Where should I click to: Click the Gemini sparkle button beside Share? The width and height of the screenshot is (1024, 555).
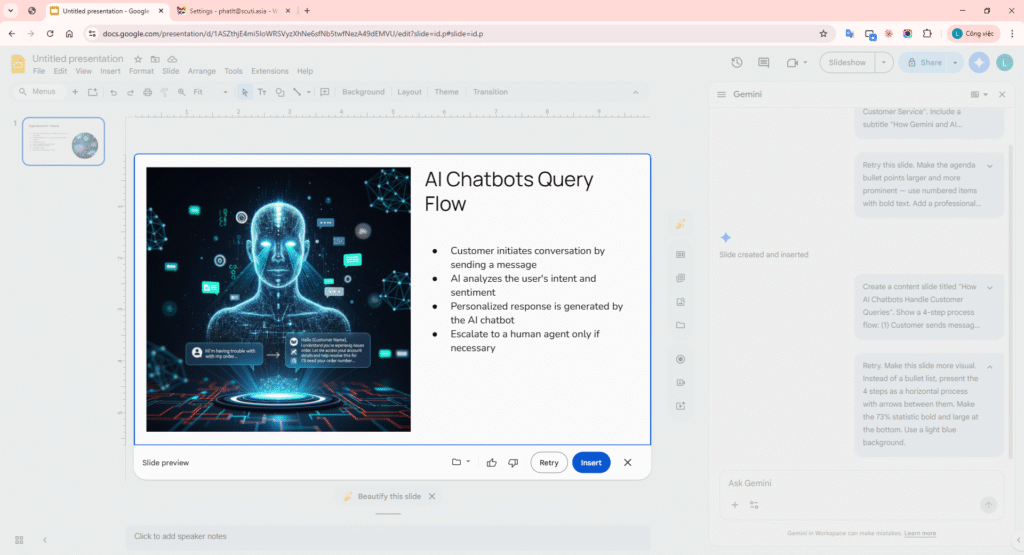point(979,62)
